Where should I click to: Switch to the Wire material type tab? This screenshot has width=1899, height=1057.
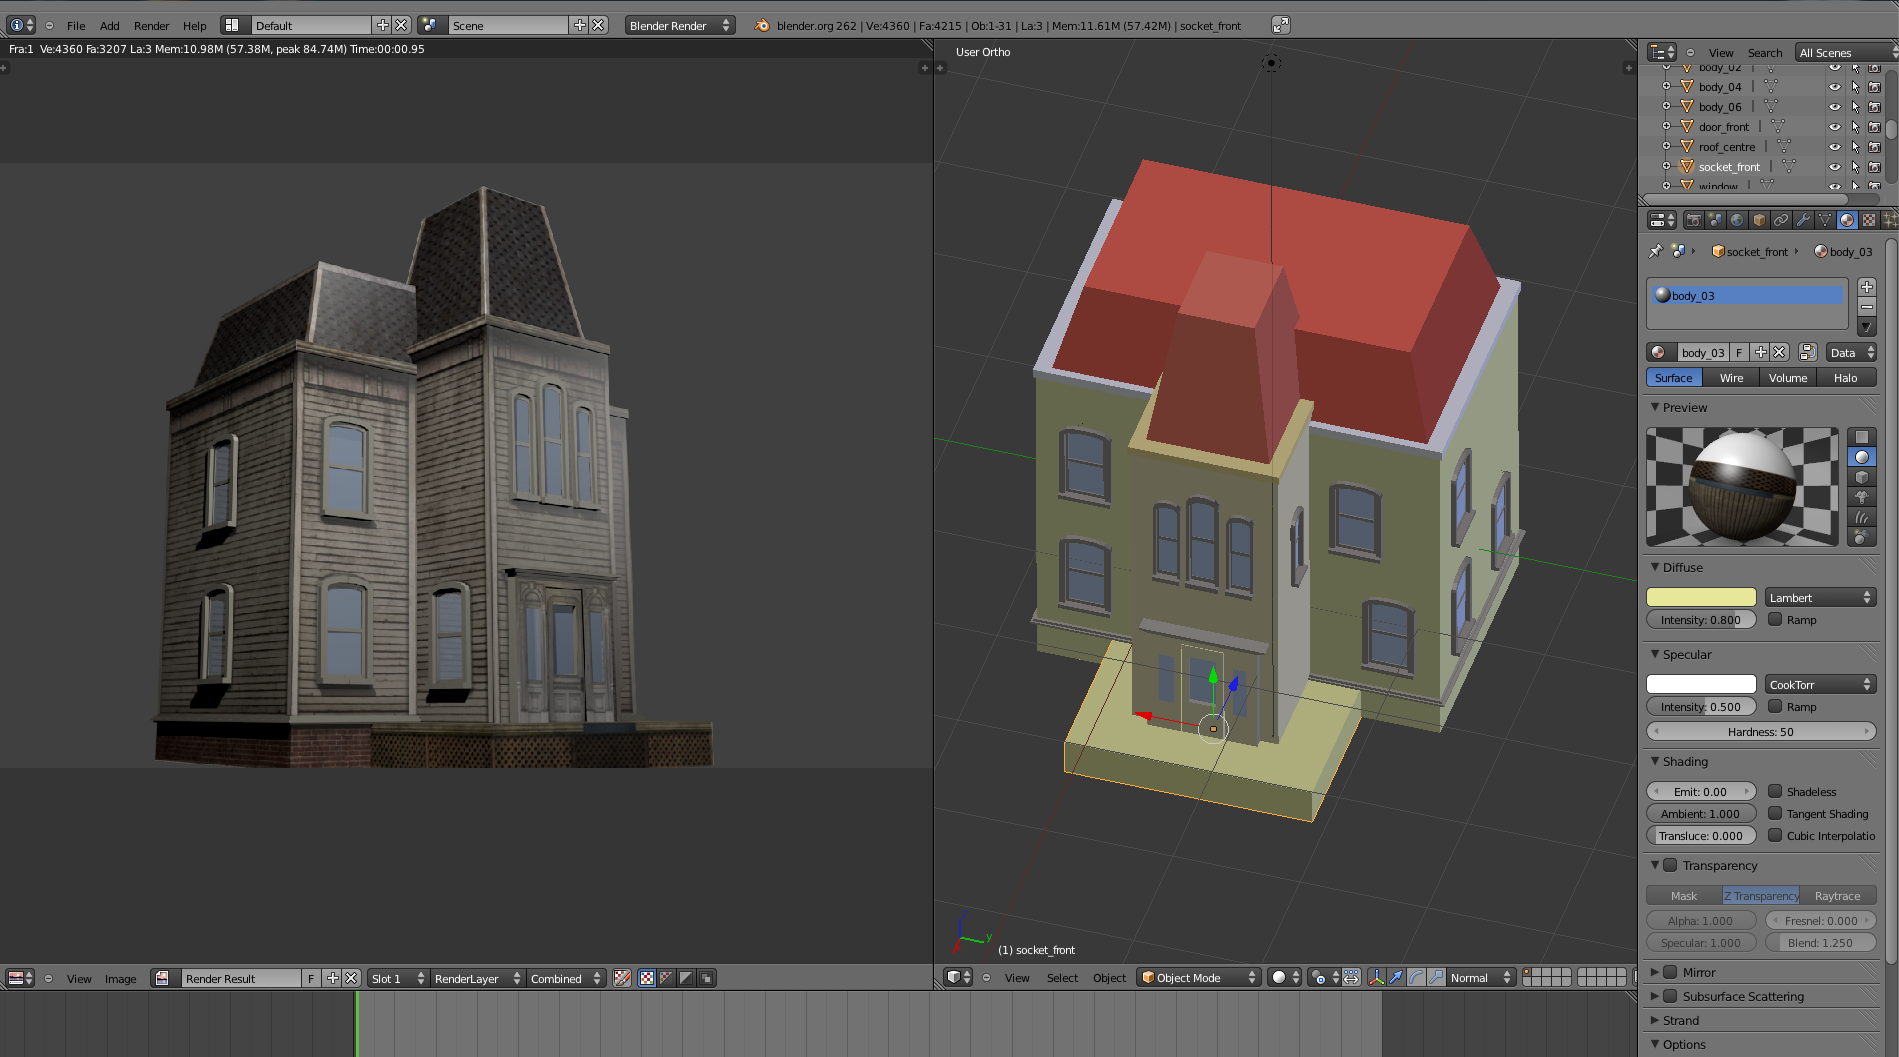click(x=1731, y=378)
